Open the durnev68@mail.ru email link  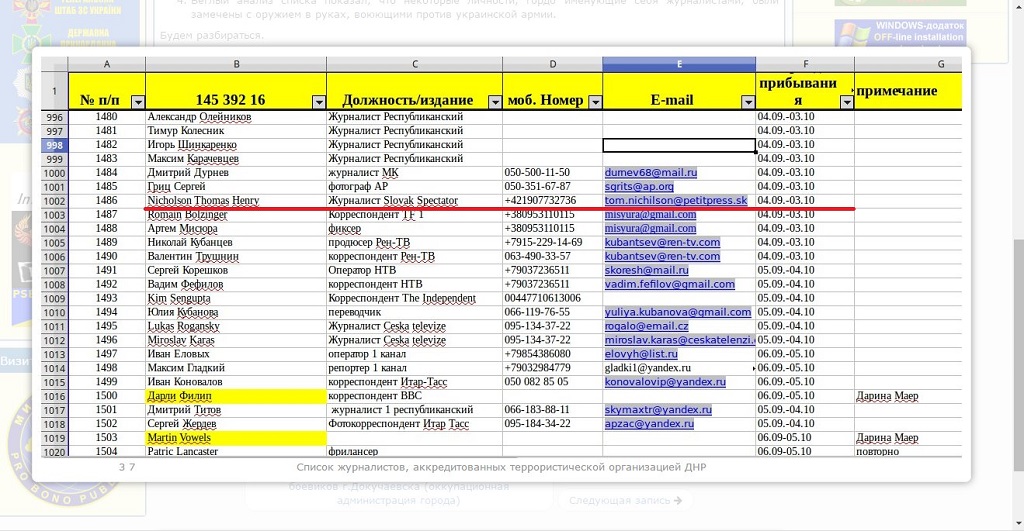coord(650,173)
